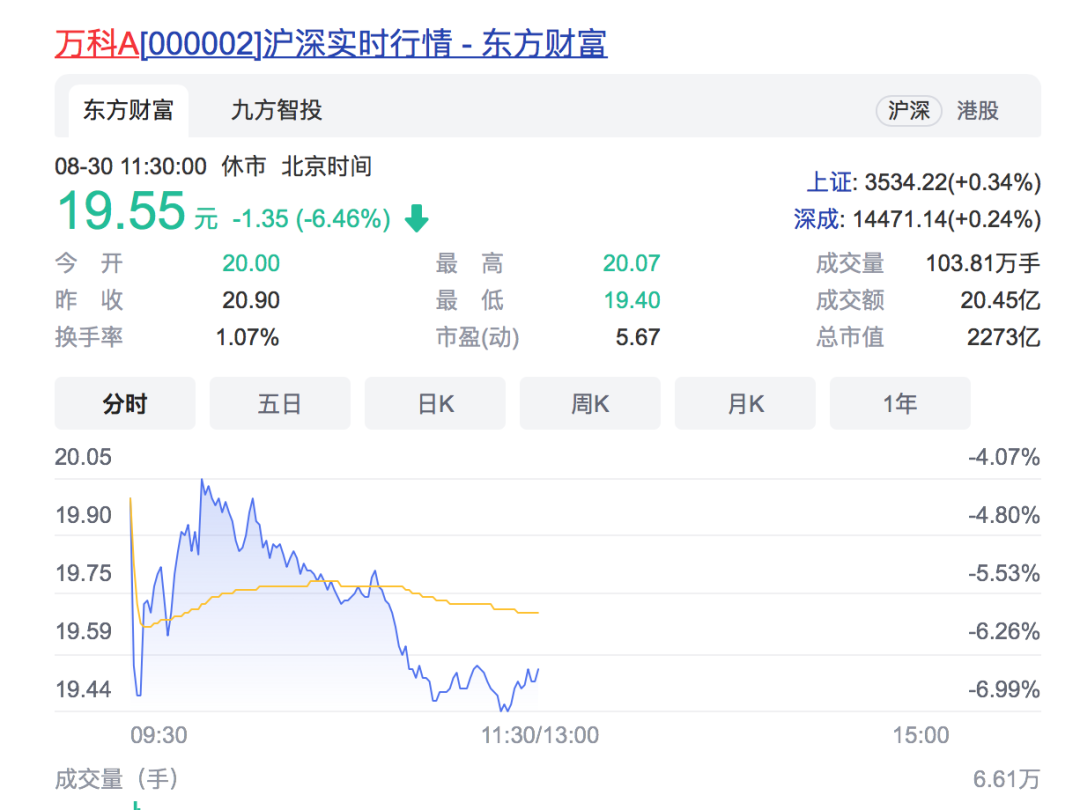Click the 上证 index value 3534.22(+0.34%)
Image resolution: width=1080 pixels, height=810 pixels.
pos(953,183)
